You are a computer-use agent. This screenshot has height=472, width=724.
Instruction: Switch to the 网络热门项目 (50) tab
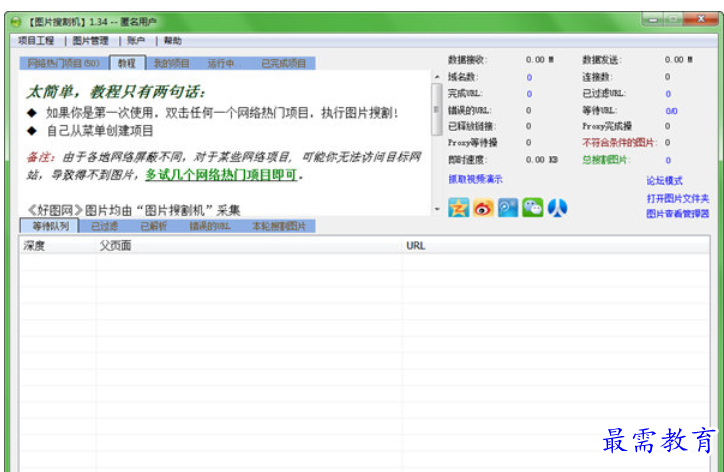[x=62, y=63]
